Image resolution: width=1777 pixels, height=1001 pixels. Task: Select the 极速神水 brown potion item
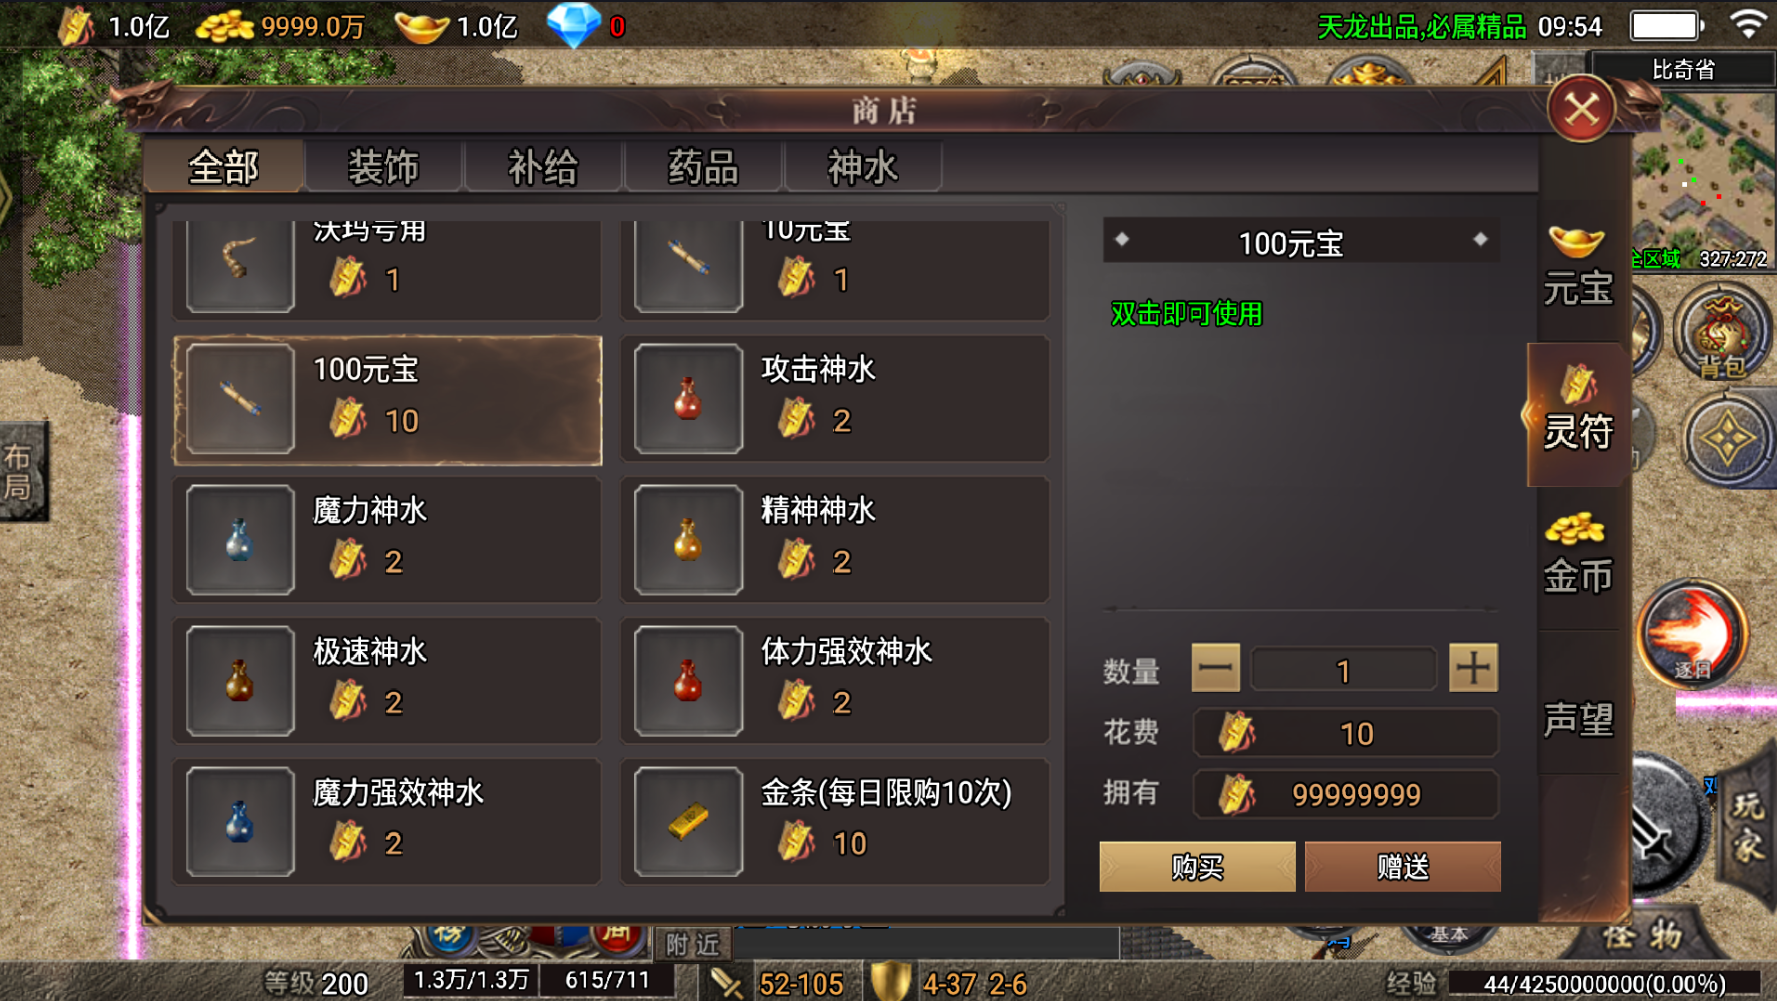(387, 682)
